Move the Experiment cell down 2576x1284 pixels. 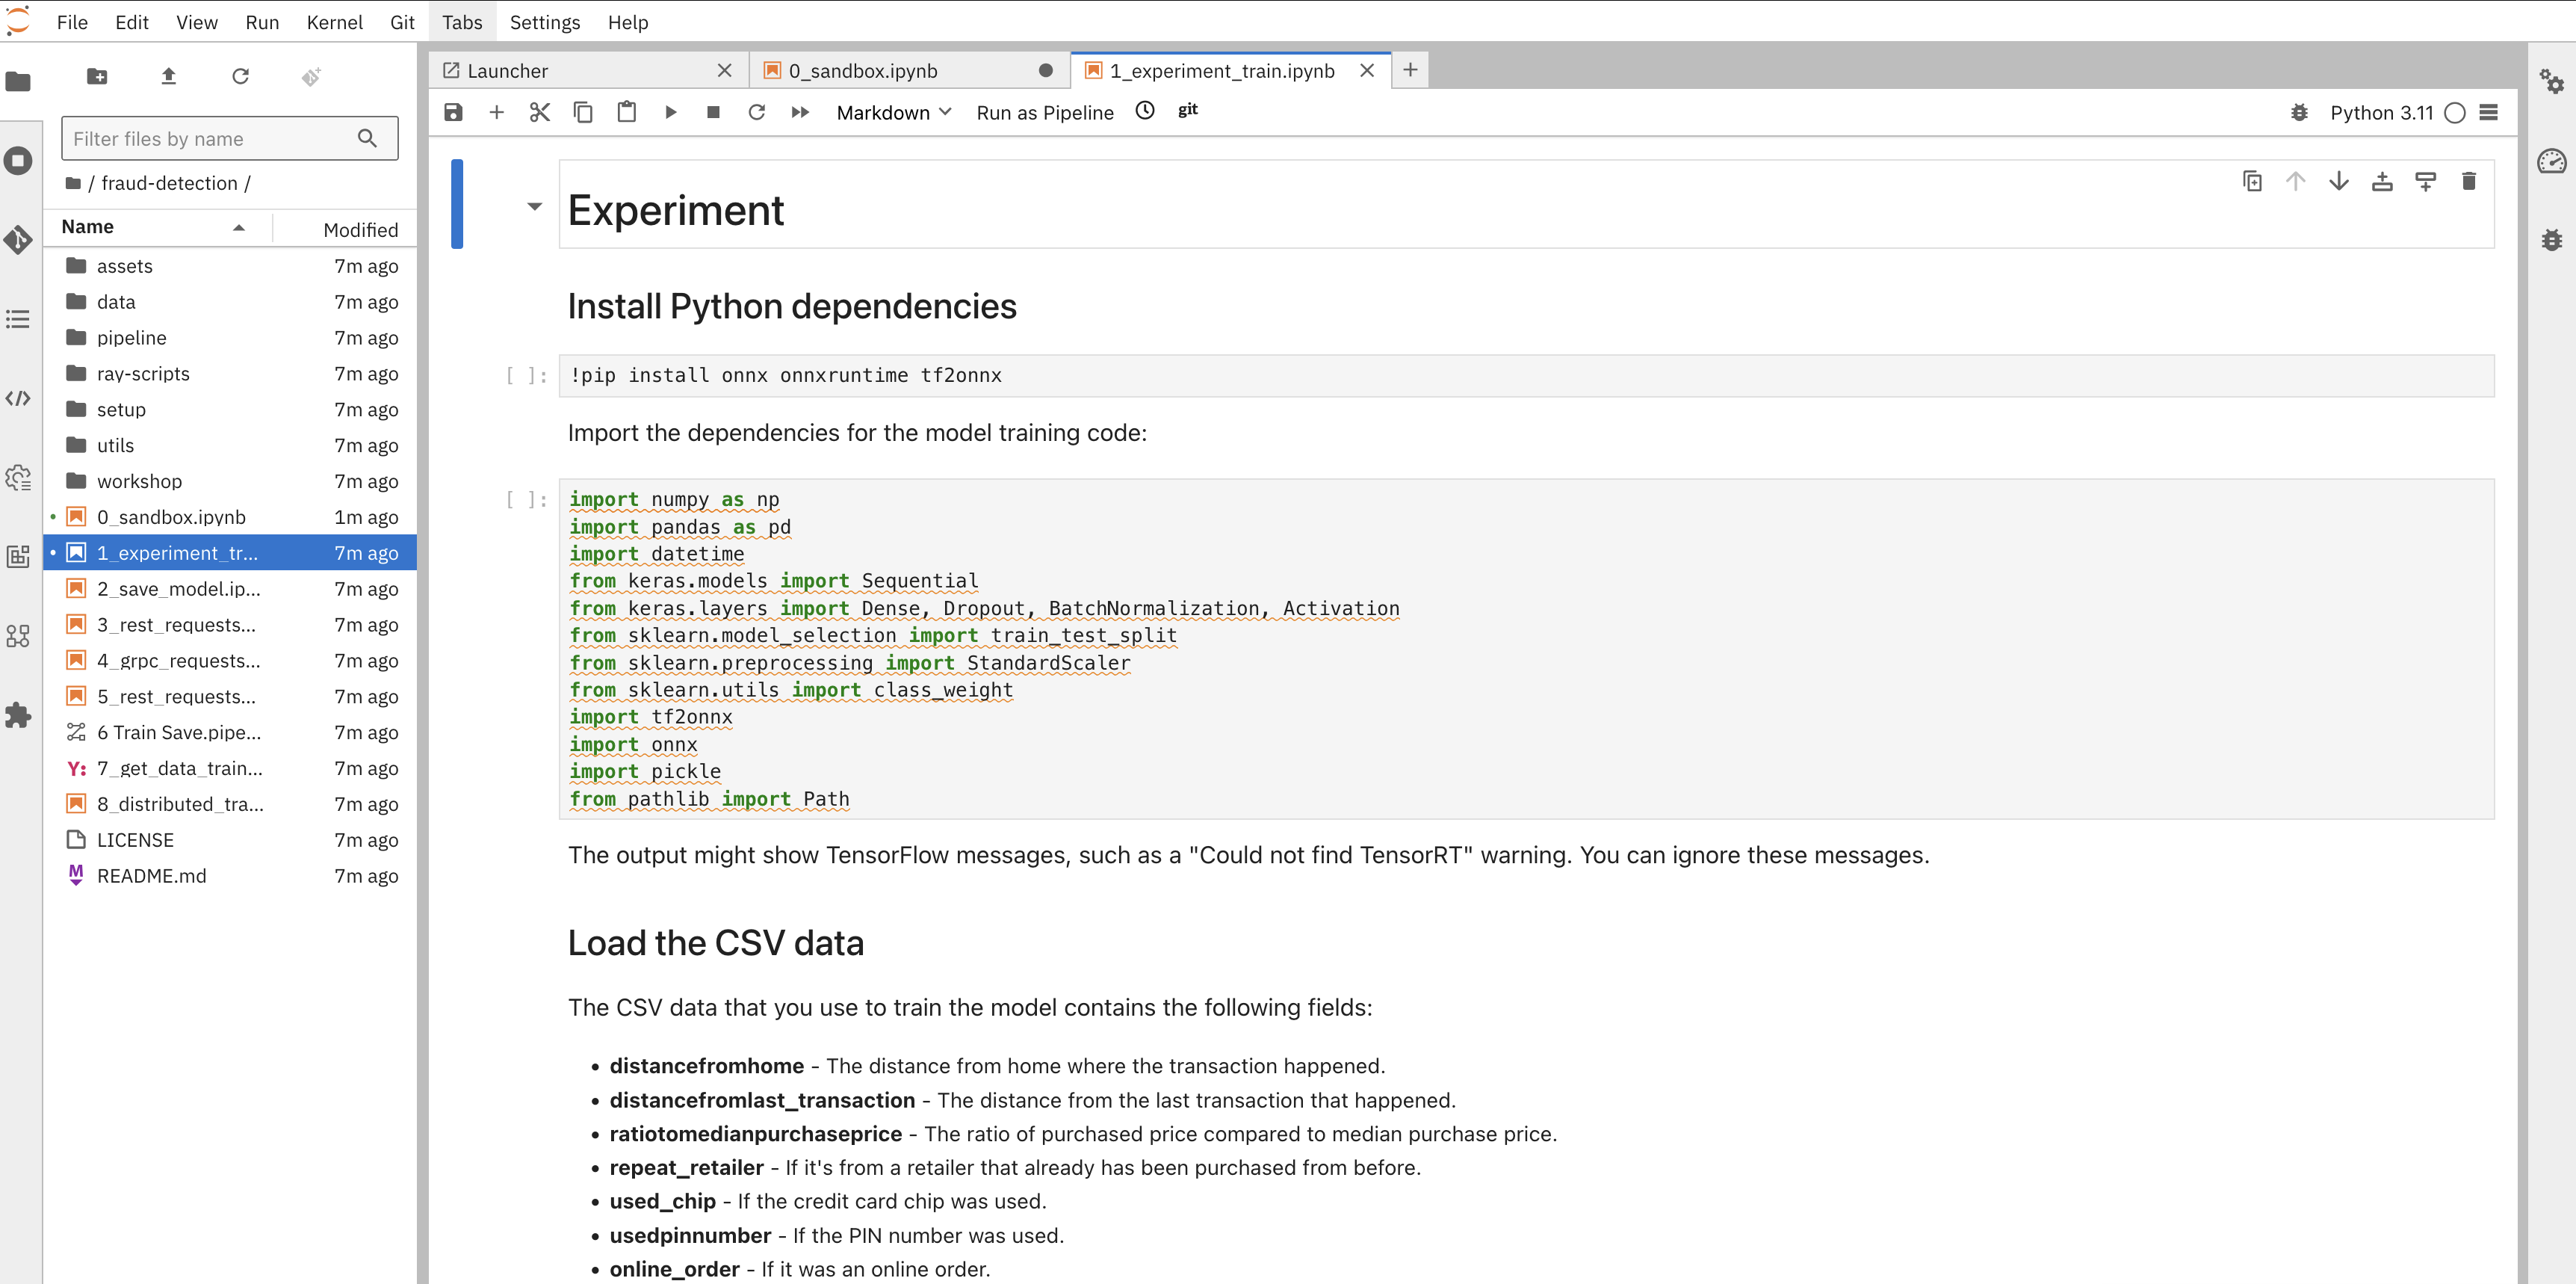pos(2339,181)
